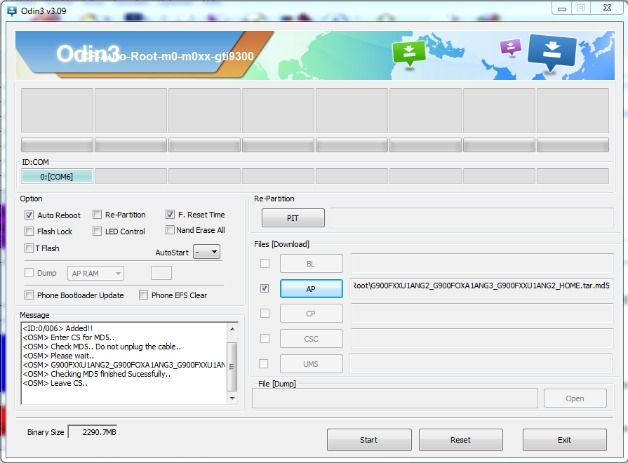Open the AP RAM dump dropdown

tap(95, 274)
